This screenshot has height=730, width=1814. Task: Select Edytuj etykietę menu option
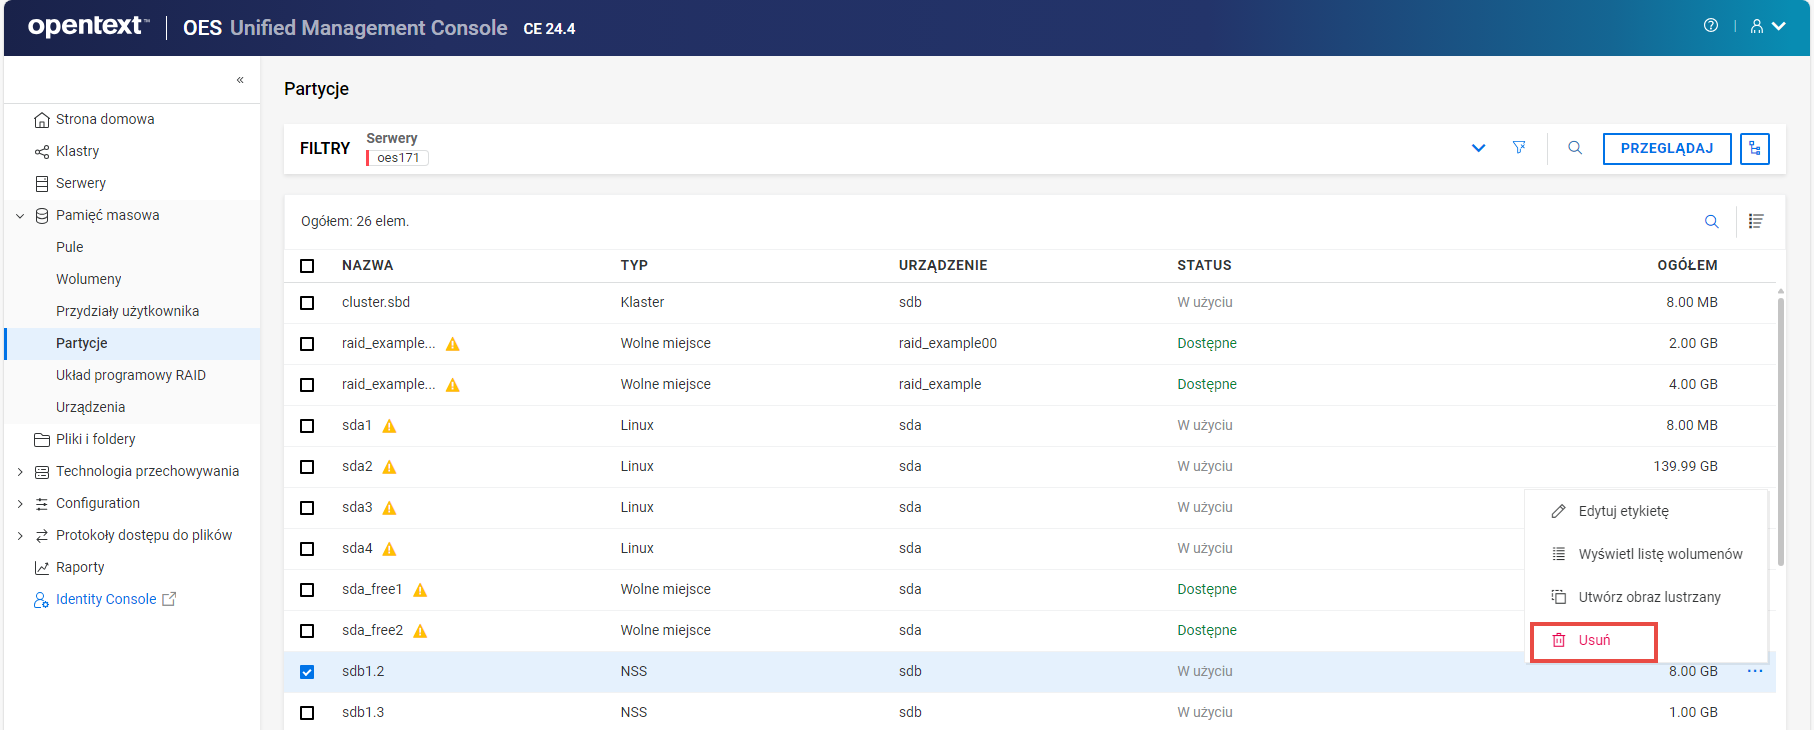click(x=1623, y=511)
